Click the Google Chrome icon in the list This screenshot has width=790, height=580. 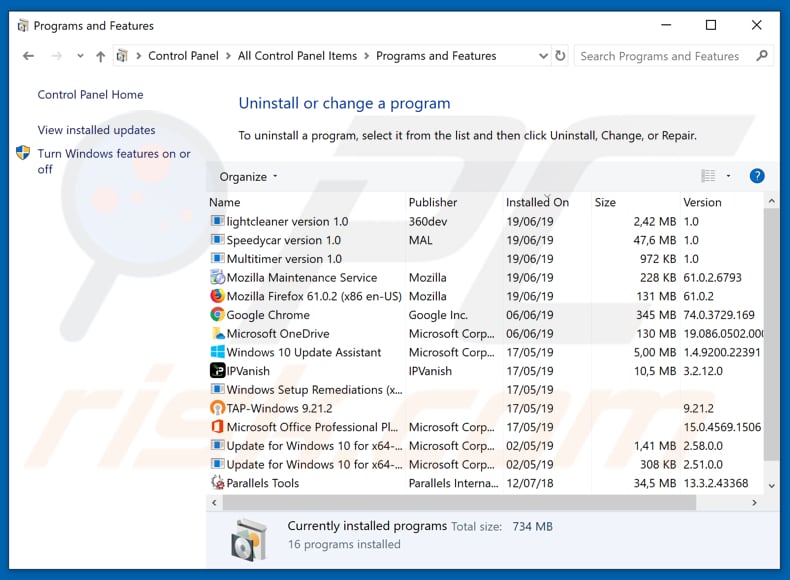click(x=217, y=314)
